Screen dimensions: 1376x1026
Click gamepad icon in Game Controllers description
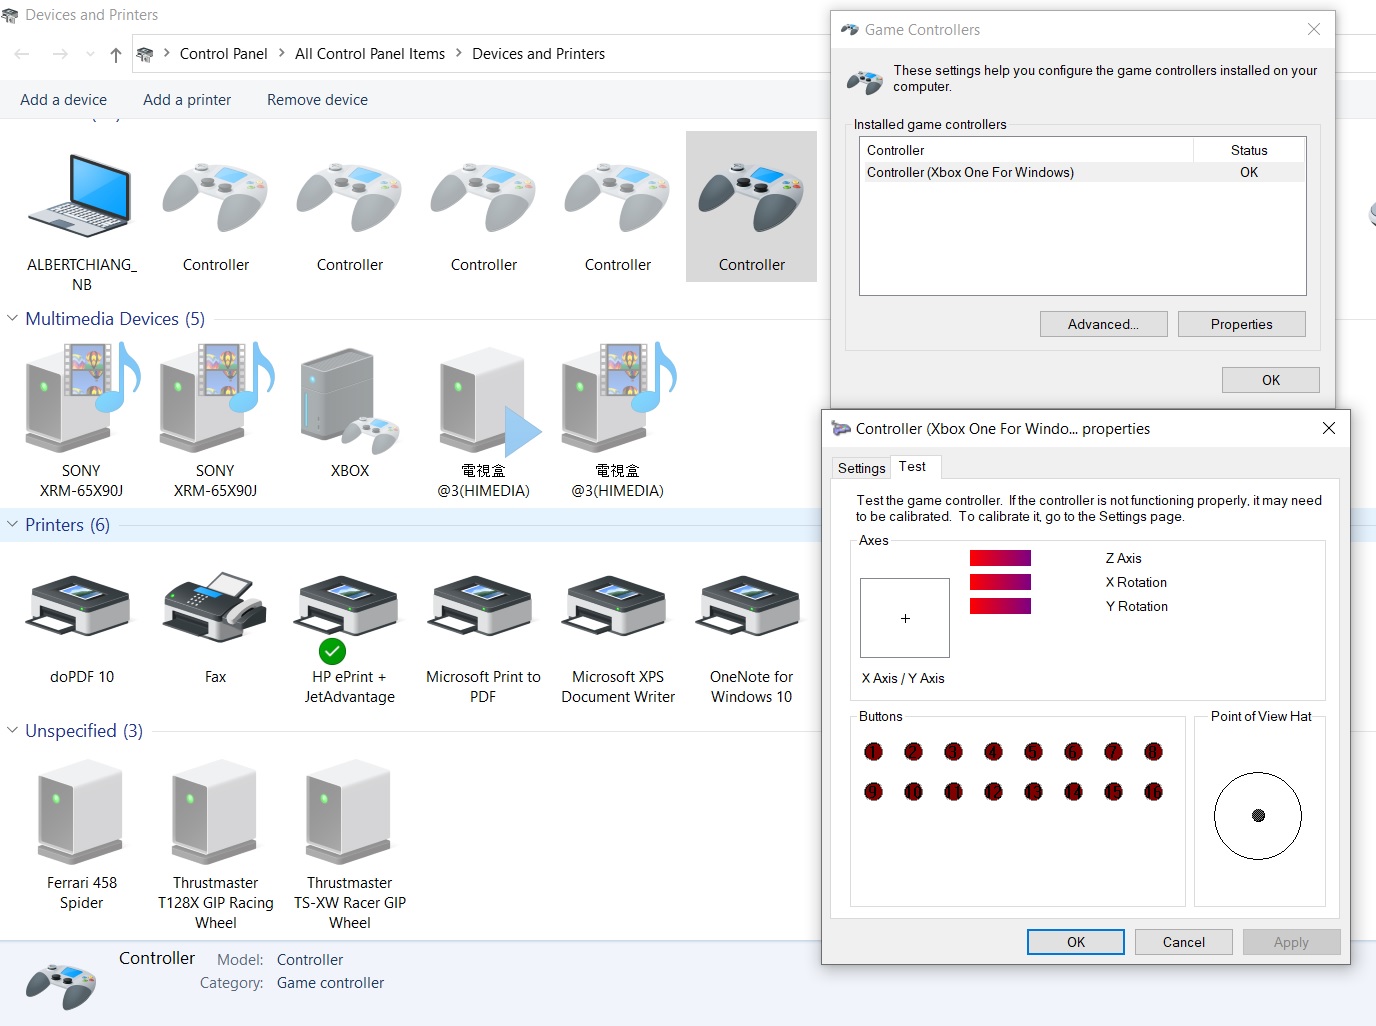(x=865, y=80)
